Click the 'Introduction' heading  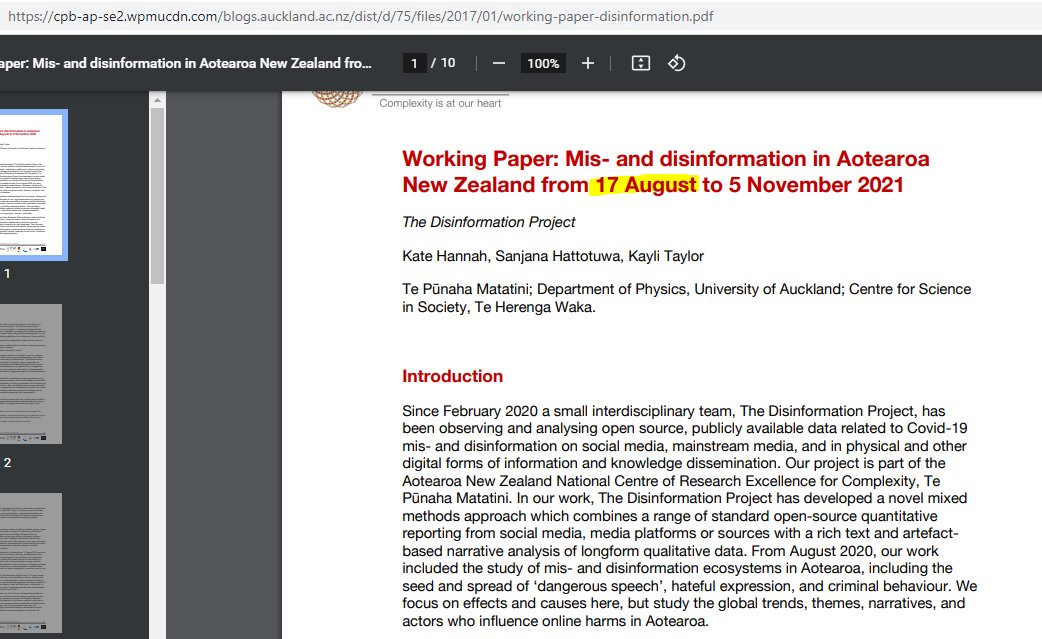(452, 376)
